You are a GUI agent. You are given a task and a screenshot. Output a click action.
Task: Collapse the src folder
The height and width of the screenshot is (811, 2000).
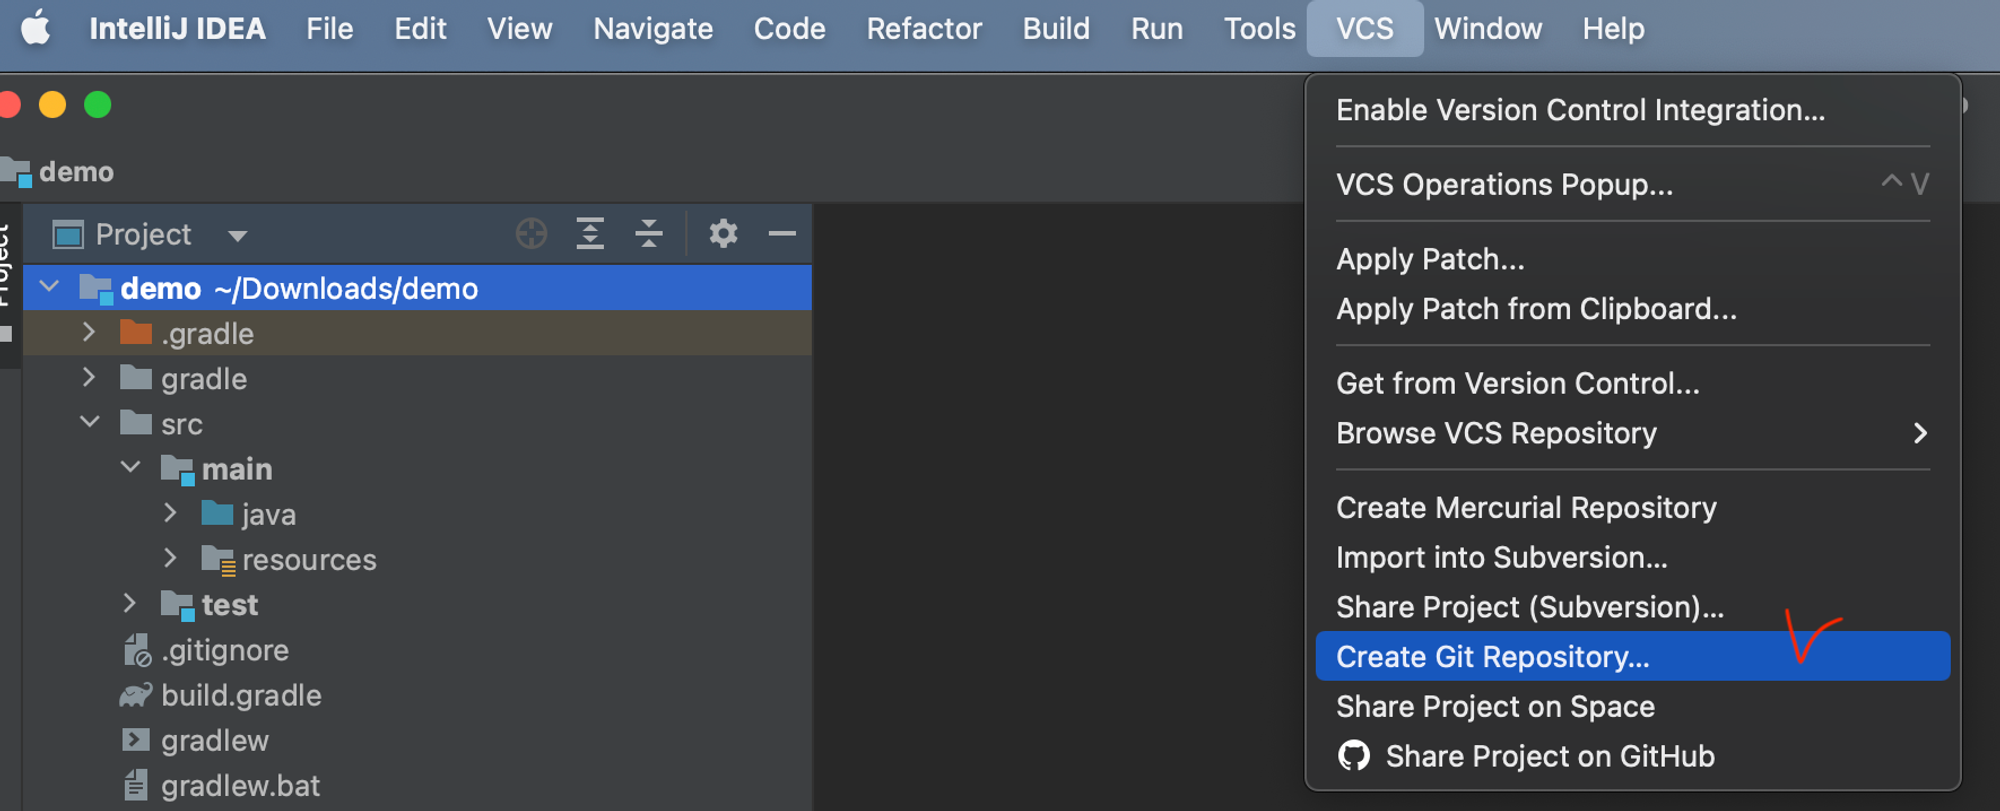[90, 423]
